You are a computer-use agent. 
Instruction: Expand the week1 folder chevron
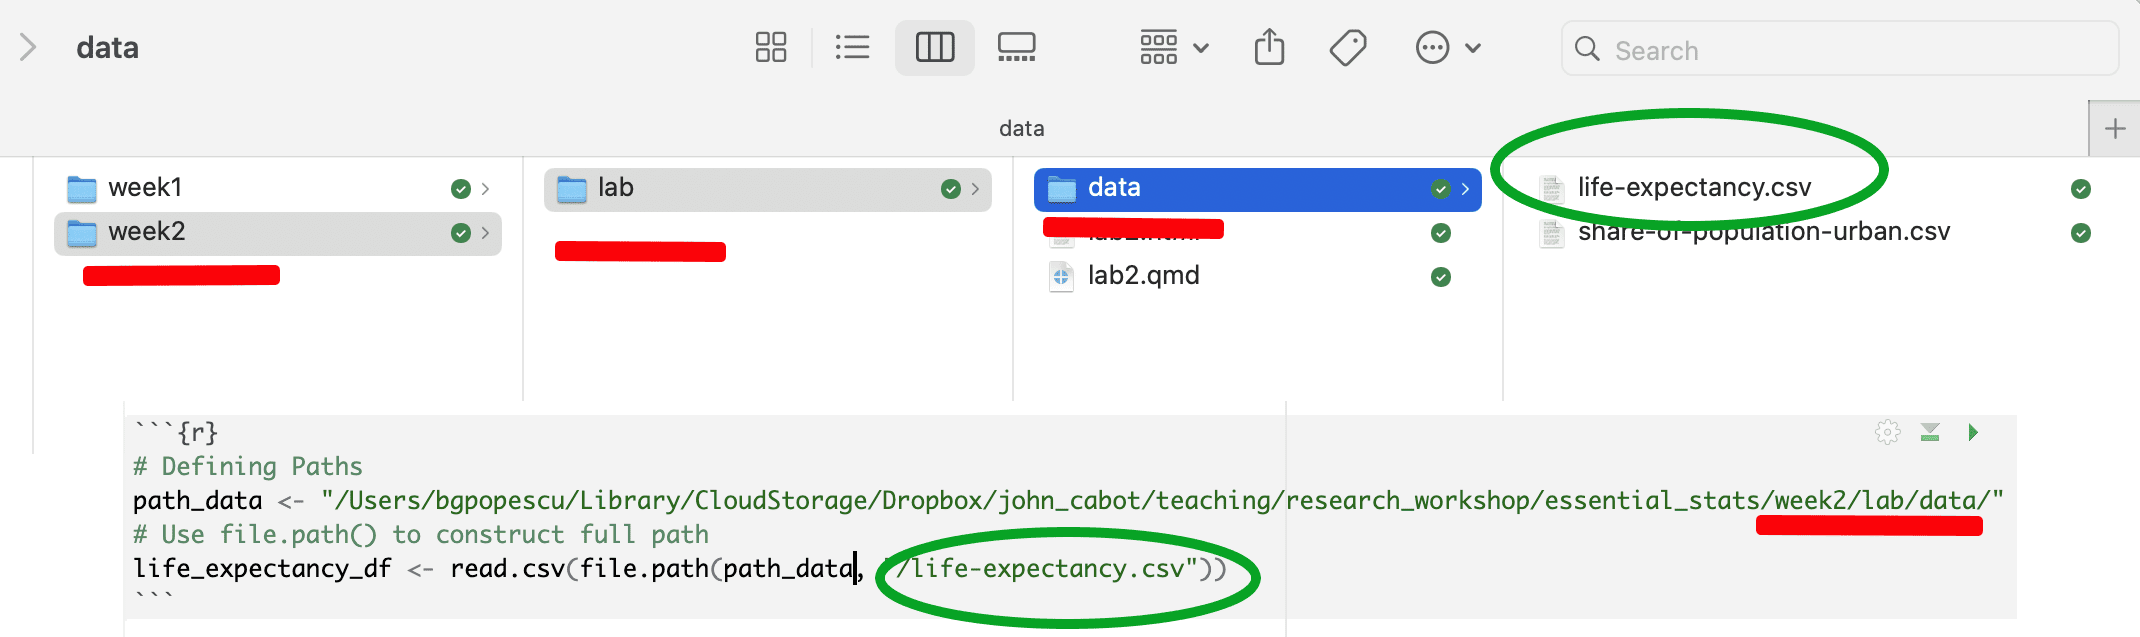tap(485, 189)
